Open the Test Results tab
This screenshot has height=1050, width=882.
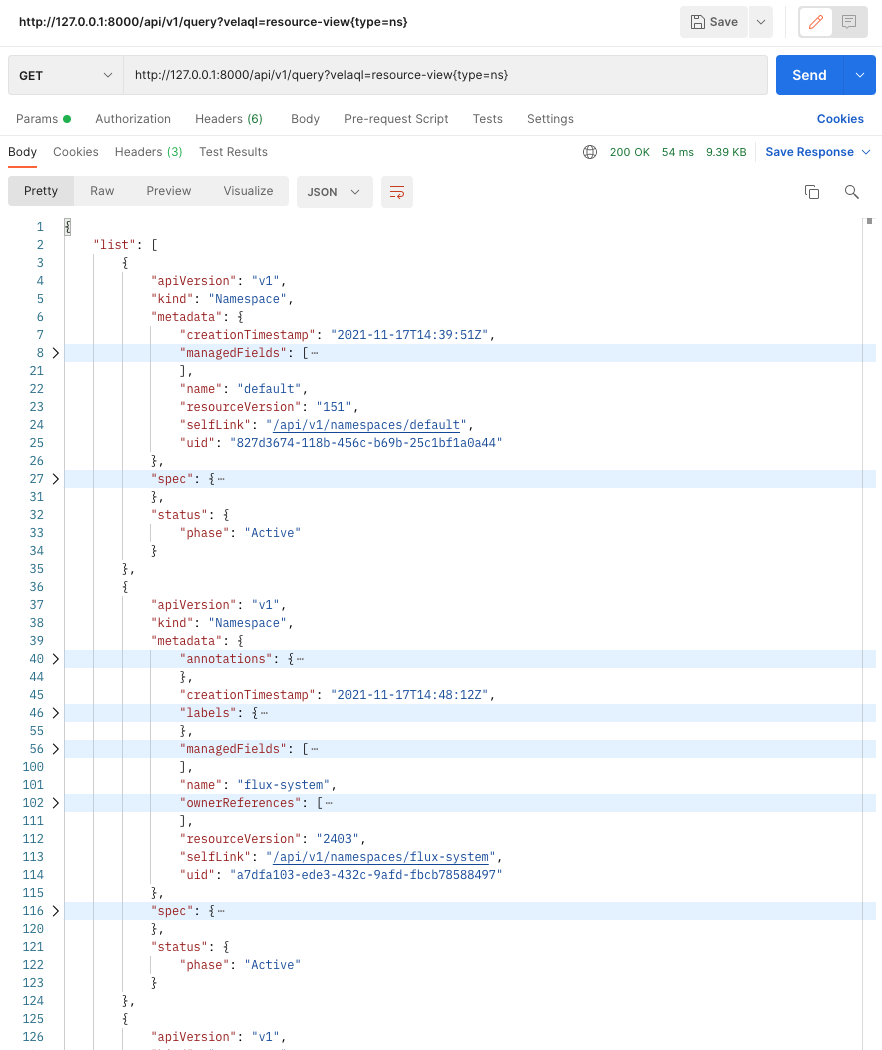tap(233, 152)
